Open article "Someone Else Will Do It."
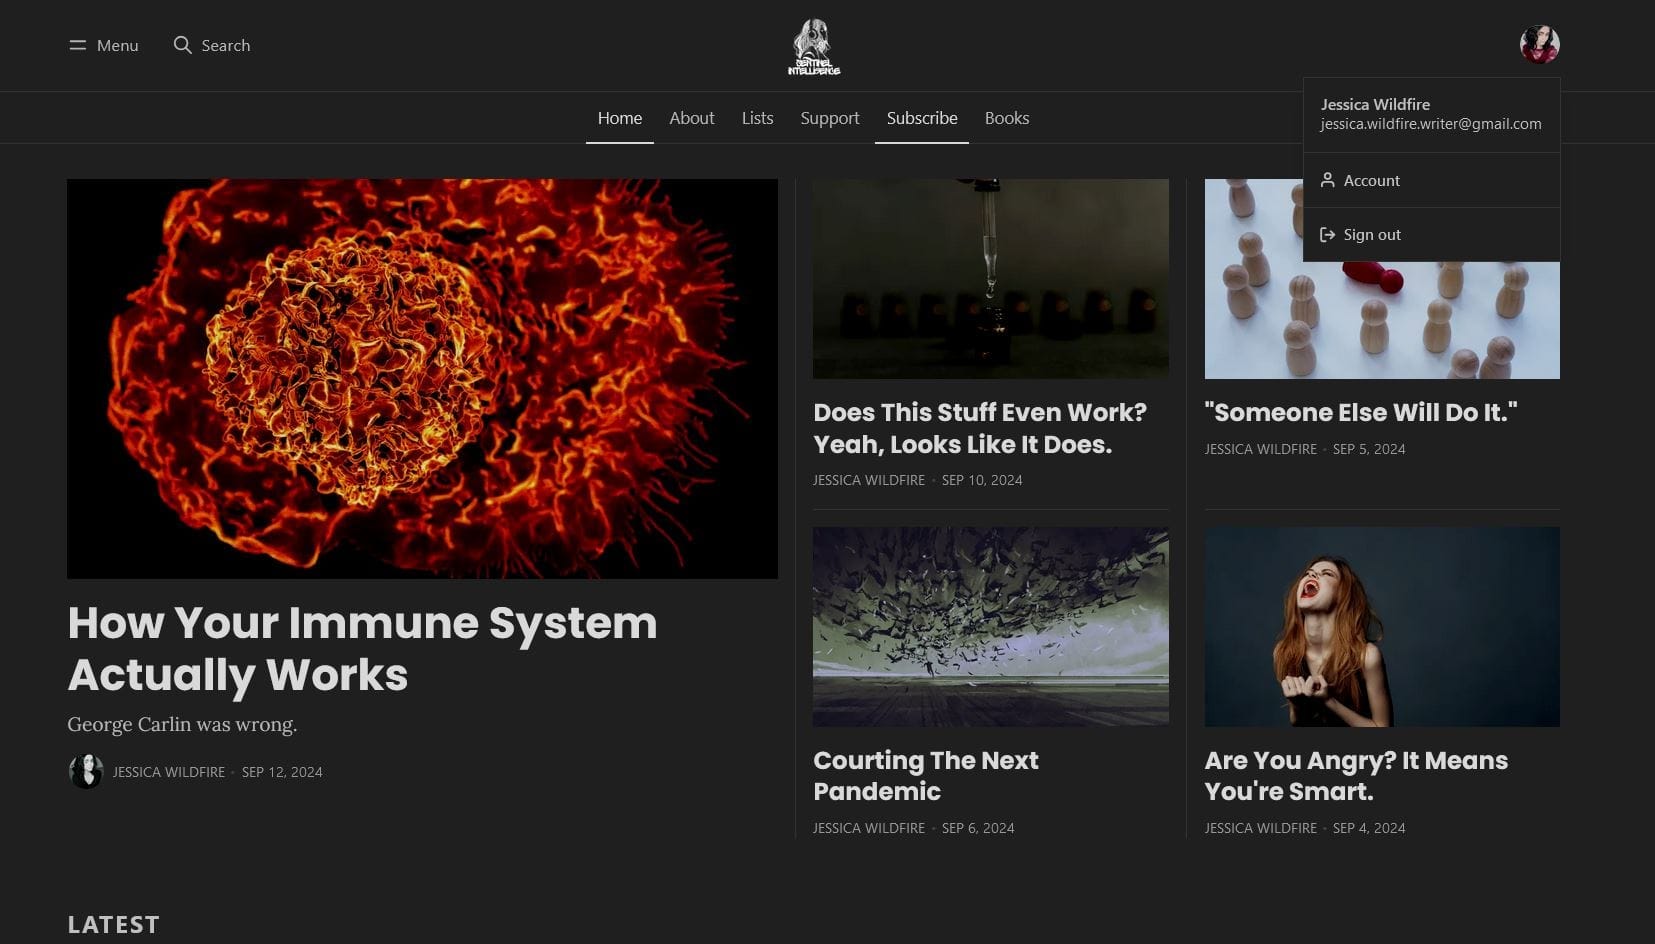Image resolution: width=1655 pixels, height=944 pixels. click(1361, 412)
